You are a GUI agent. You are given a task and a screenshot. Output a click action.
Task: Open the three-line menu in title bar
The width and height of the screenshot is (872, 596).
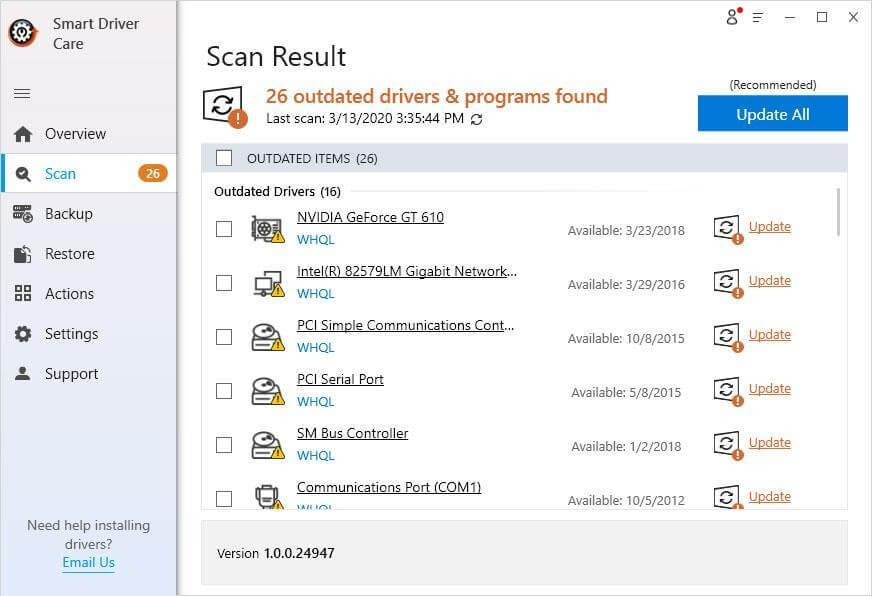click(x=758, y=17)
